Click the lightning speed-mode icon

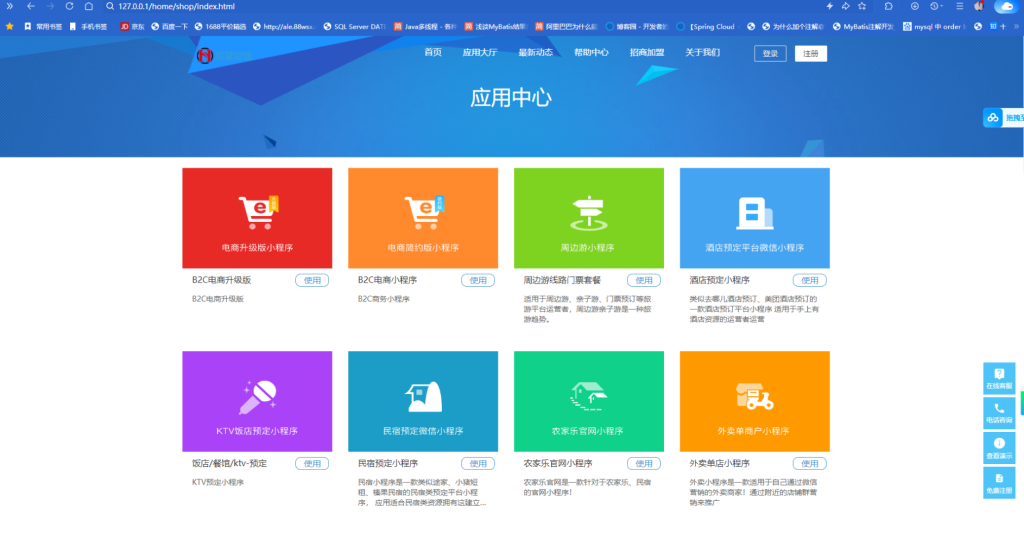(x=829, y=6)
